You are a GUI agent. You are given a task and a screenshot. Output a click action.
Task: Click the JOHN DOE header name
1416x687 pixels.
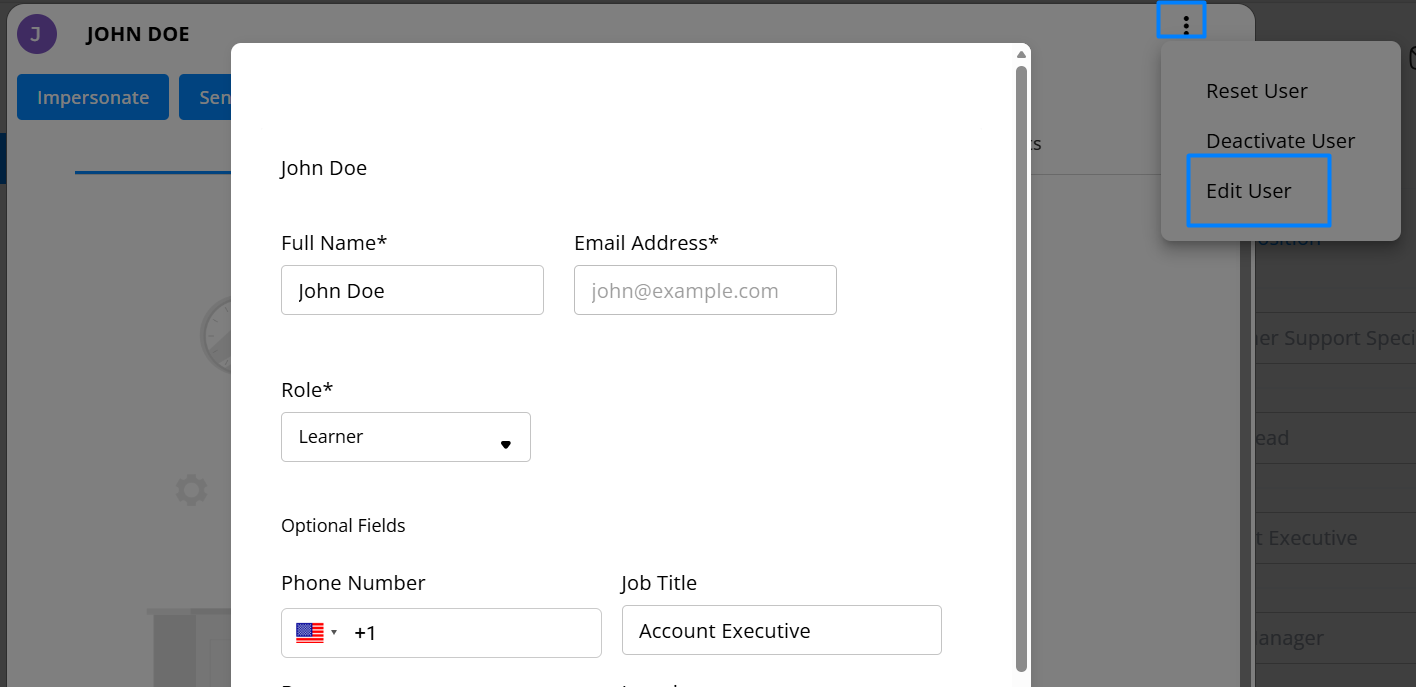138,35
